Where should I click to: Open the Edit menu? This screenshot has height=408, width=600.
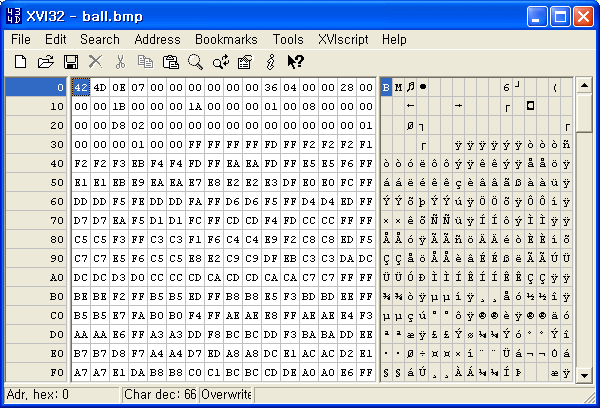[55, 39]
